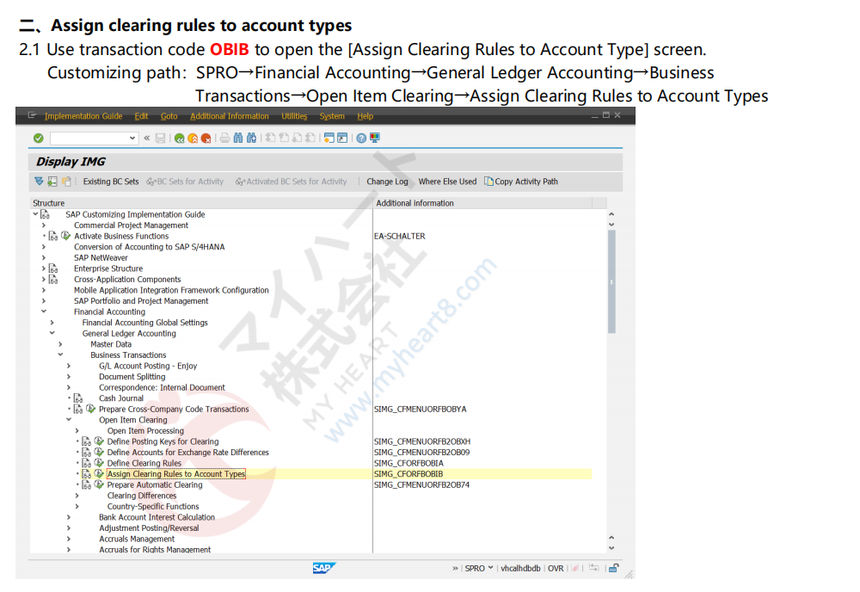
Task: Select the Bank Account Interest Calculation row
Action: (x=157, y=517)
